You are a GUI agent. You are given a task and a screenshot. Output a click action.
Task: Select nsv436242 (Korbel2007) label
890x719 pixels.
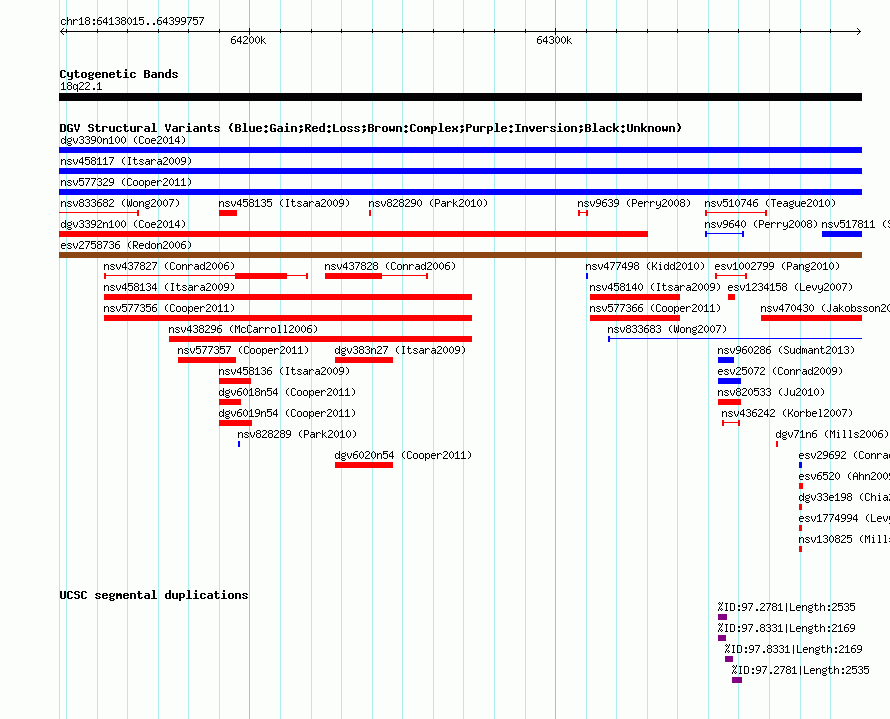click(x=787, y=413)
